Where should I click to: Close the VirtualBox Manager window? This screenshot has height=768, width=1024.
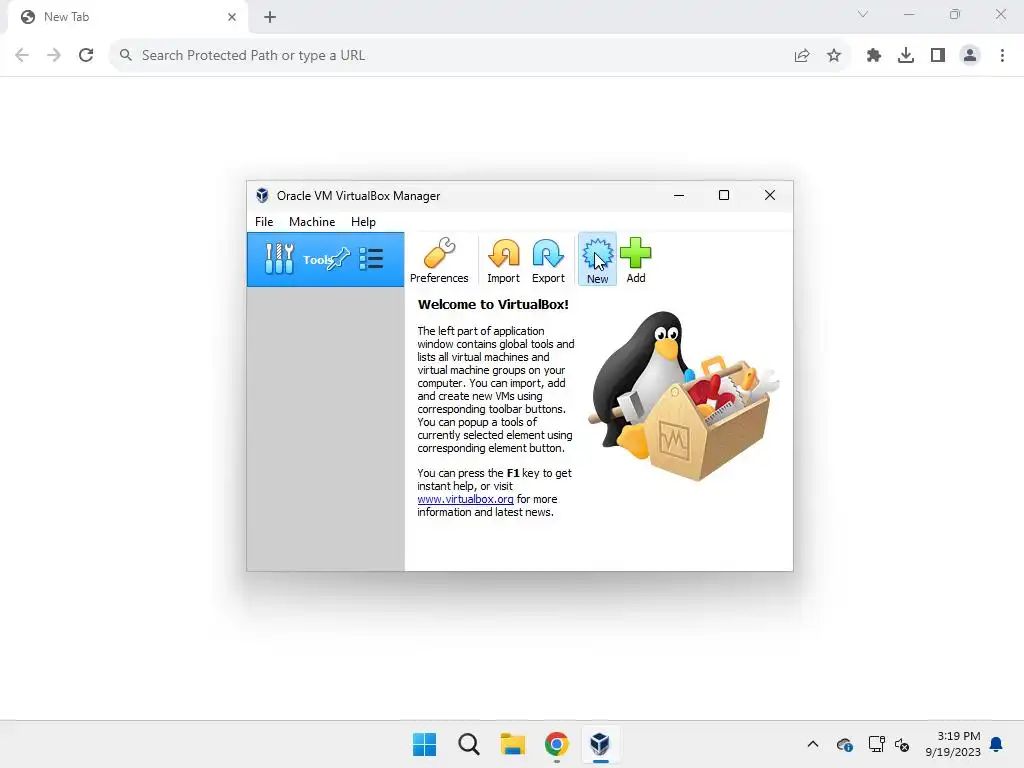[770, 195]
